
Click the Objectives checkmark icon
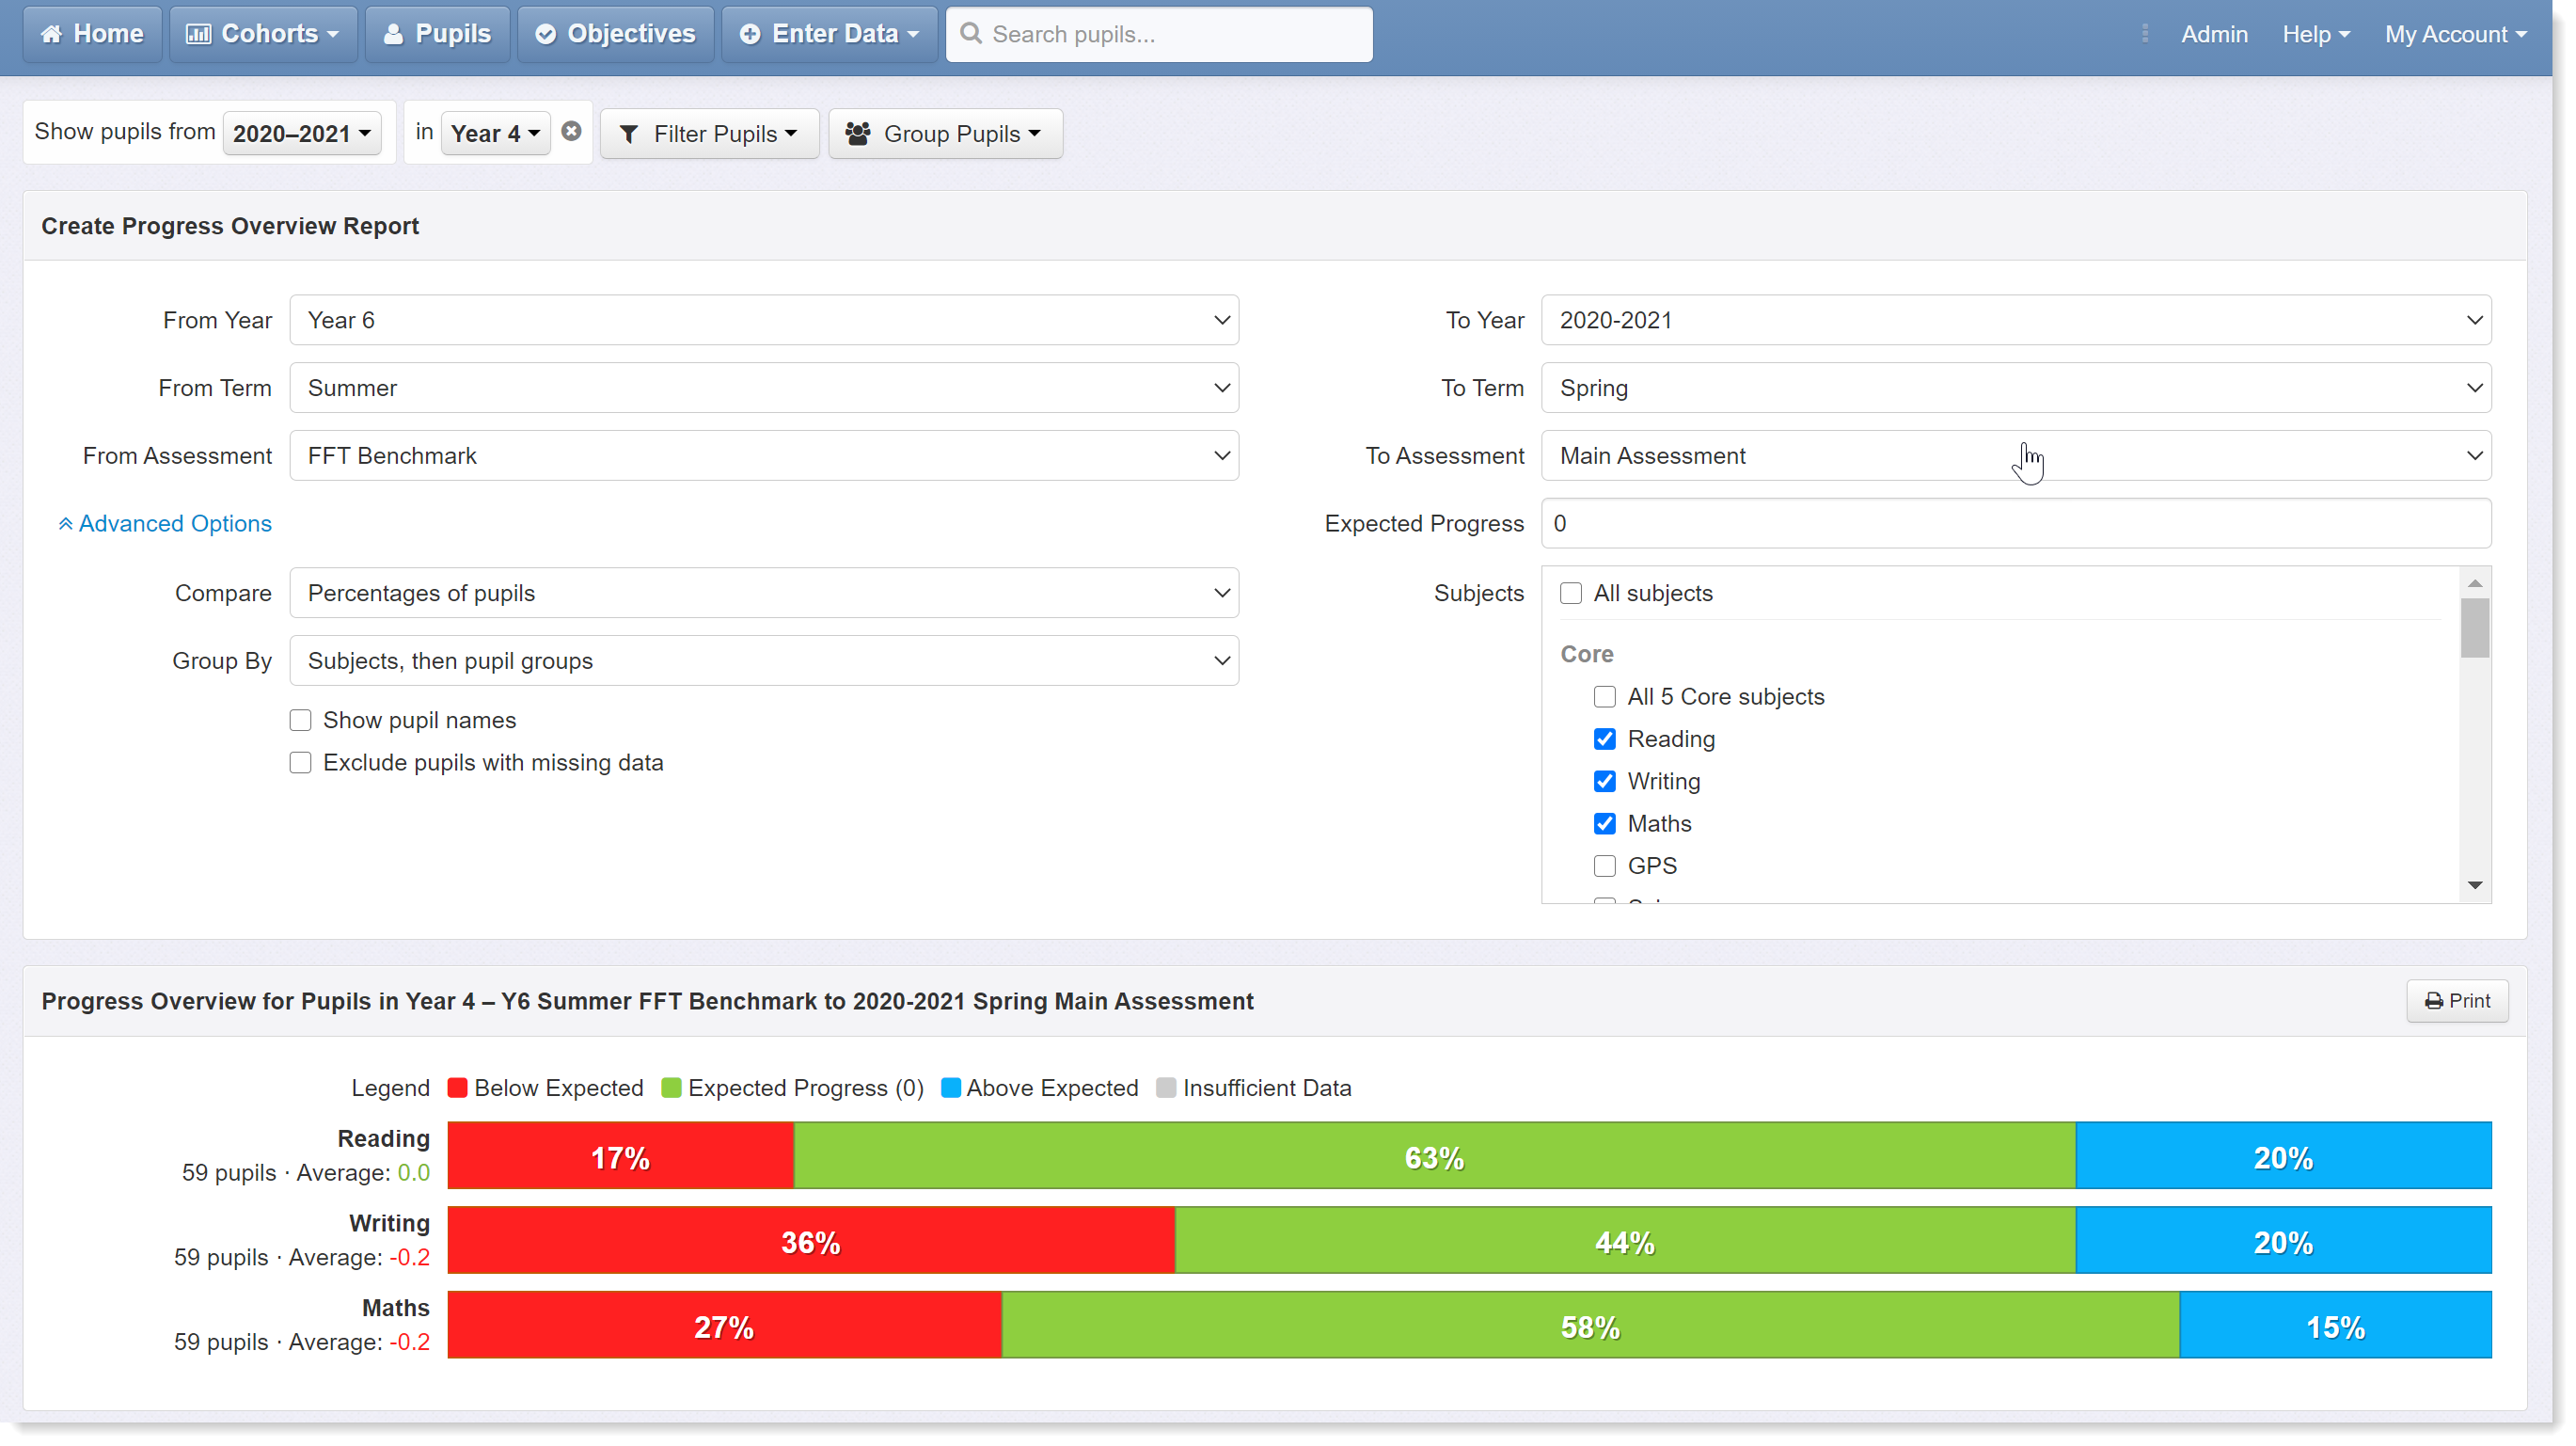tap(545, 34)
